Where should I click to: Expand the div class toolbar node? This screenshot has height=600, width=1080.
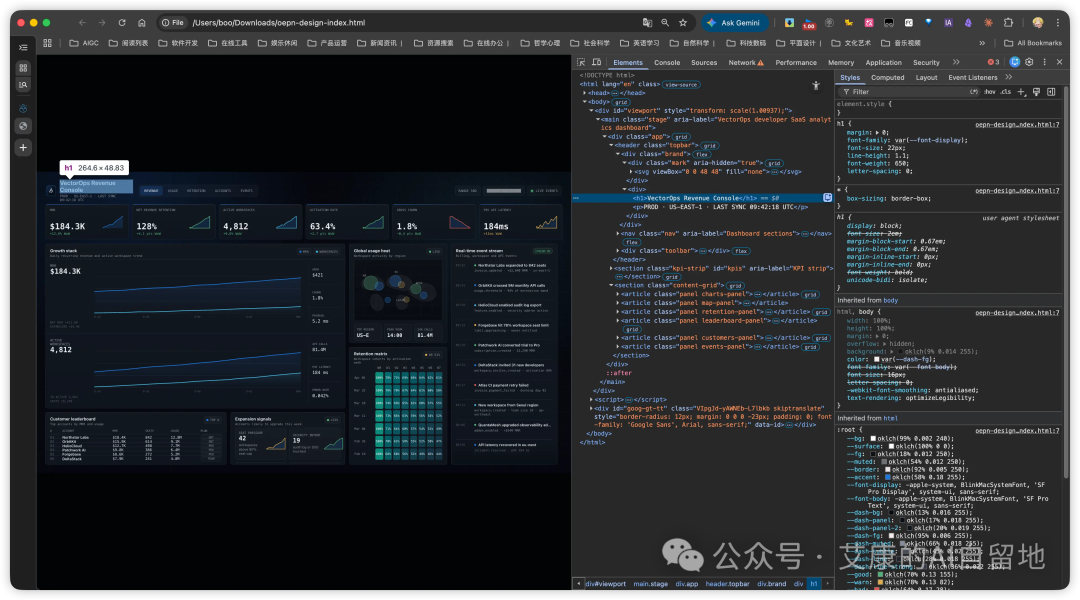pos(618,251)
